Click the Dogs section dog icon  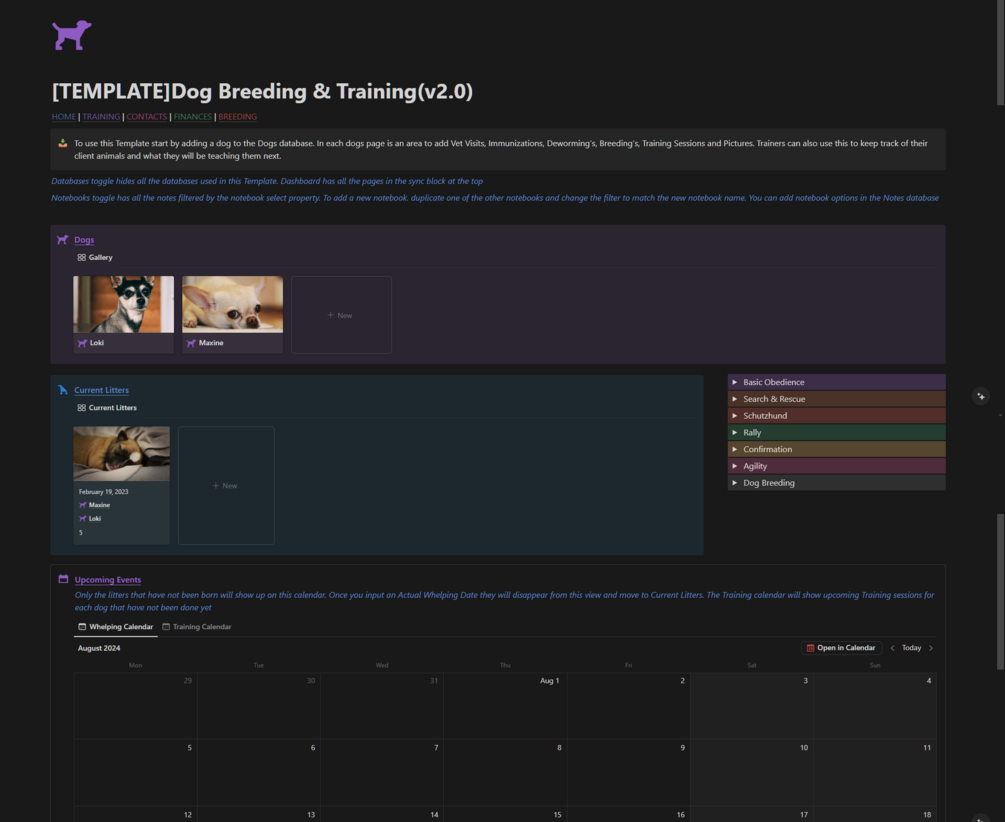coord(62,240)
